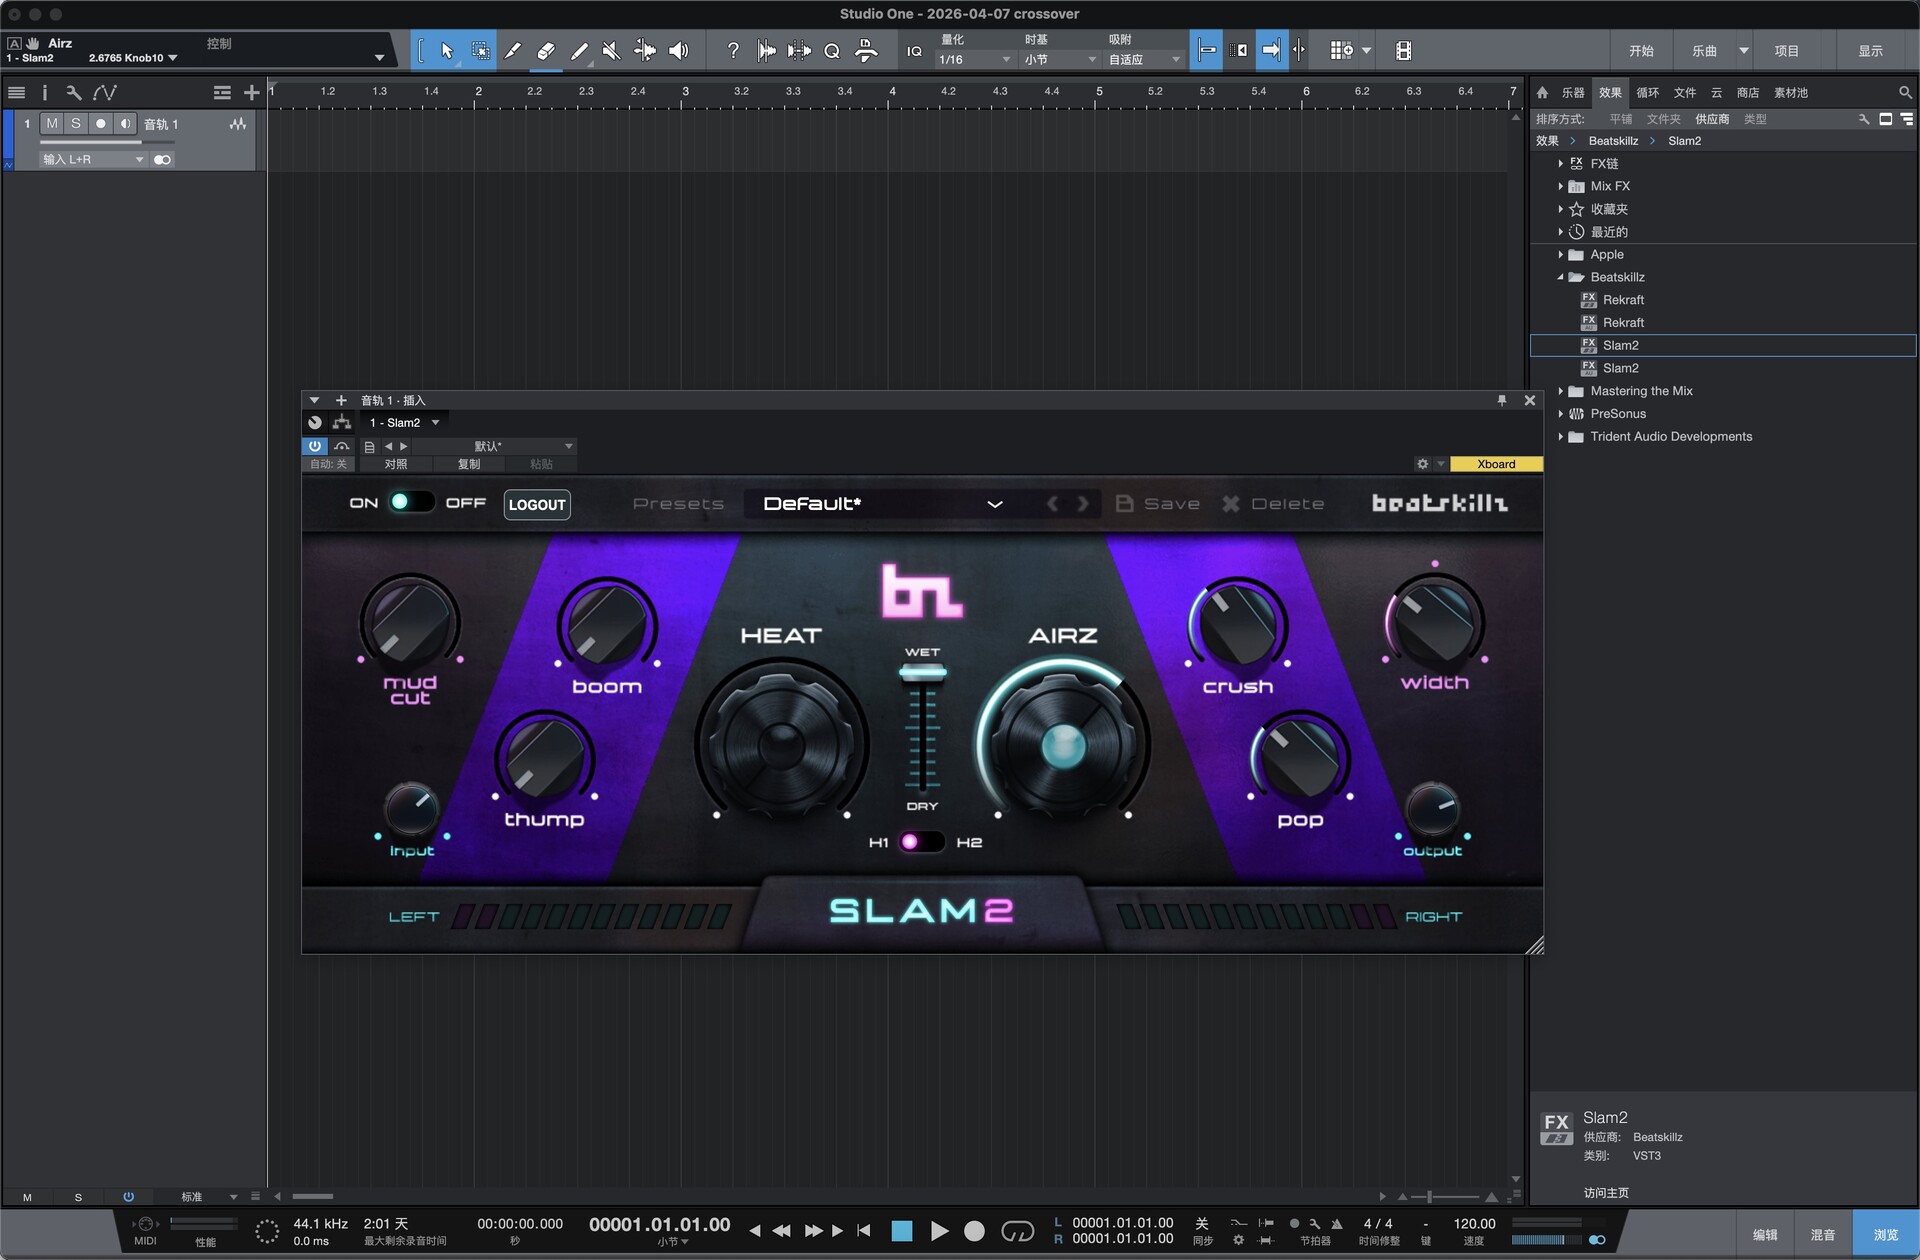Pin the Slam2 plugin window
The height and width of the screenshot is (1260, 1920).
click(1502, 400)
